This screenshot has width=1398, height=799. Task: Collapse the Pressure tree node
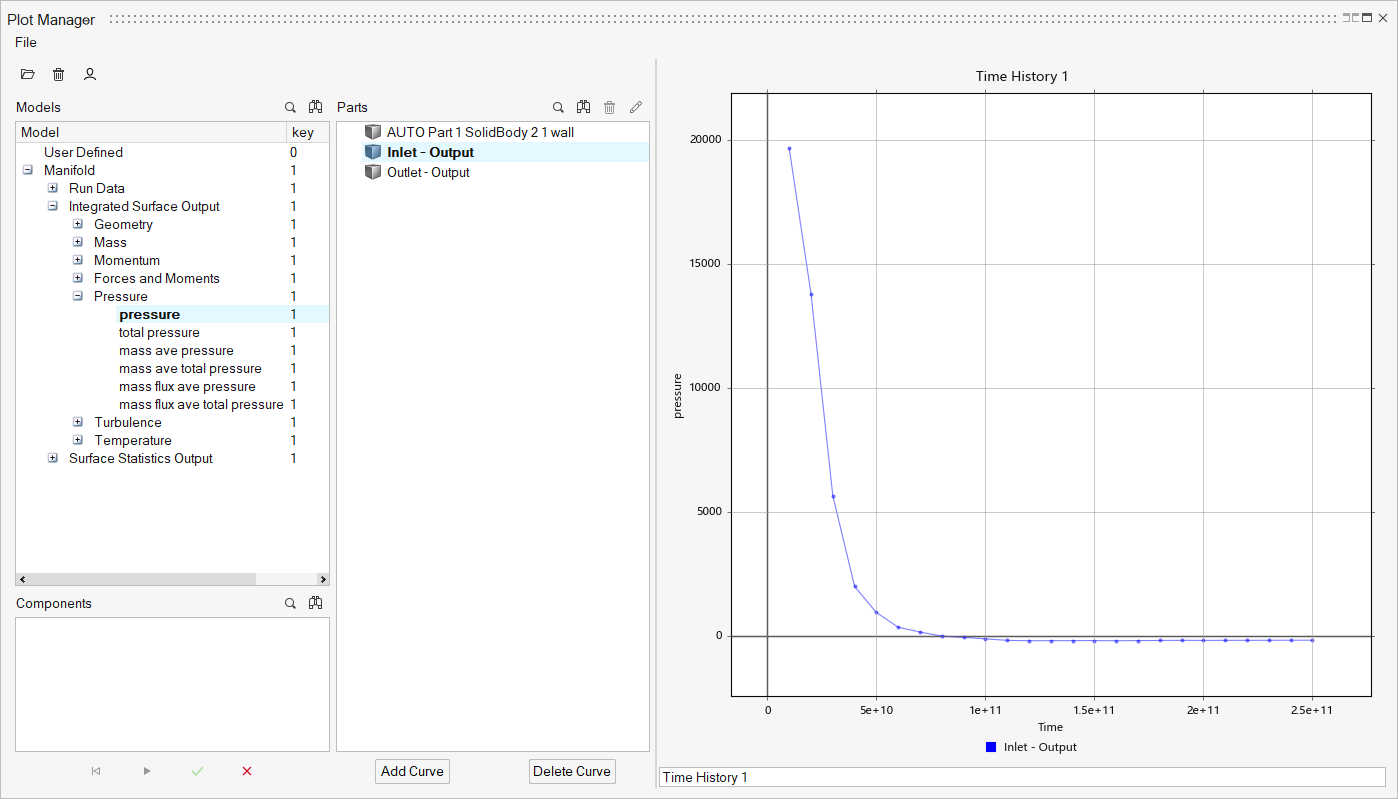click(78, 297)
